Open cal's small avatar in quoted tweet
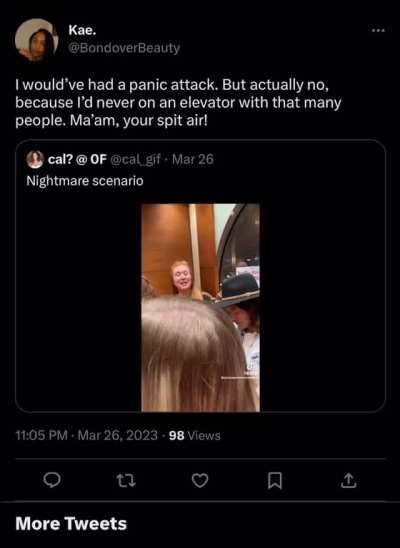The height and width of the screenshot is (548, 400). (x=35, y=160)
